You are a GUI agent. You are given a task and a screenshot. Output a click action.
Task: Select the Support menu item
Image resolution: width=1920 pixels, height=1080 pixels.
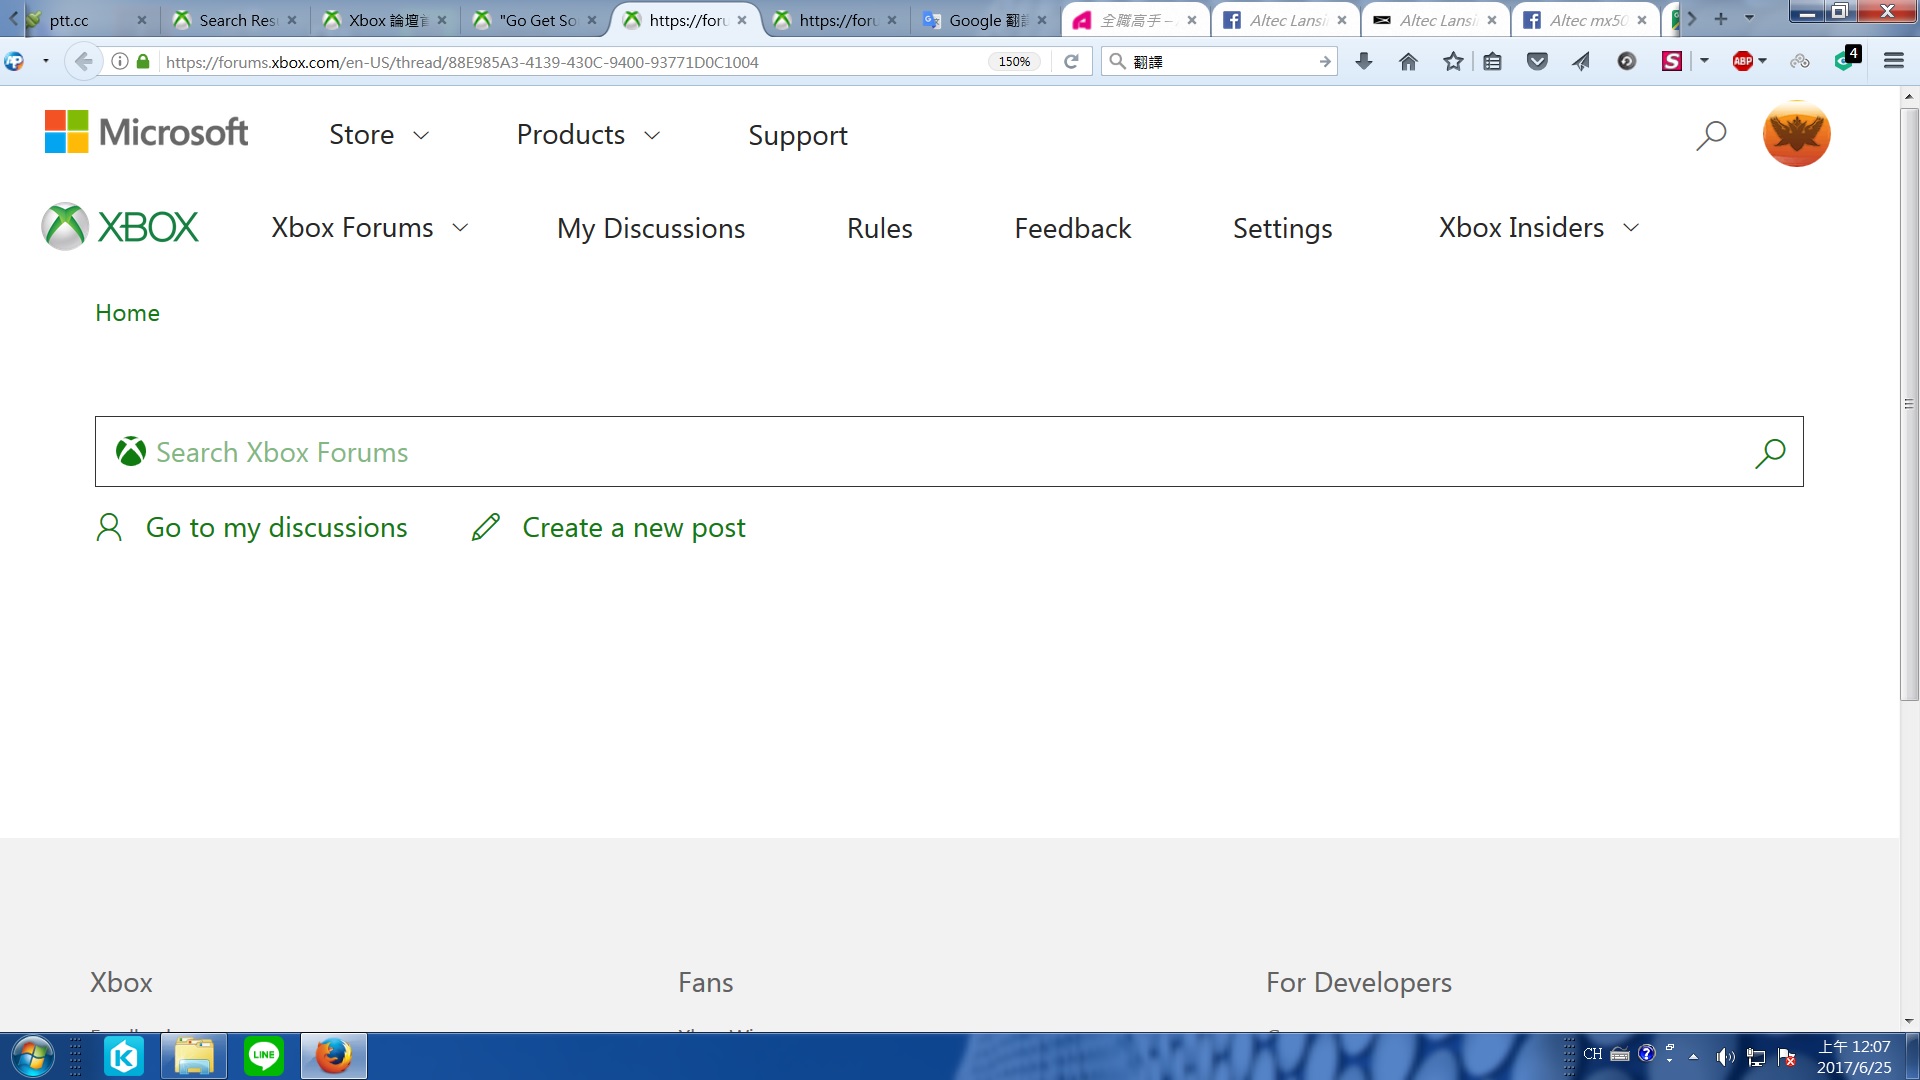point(796,133)
